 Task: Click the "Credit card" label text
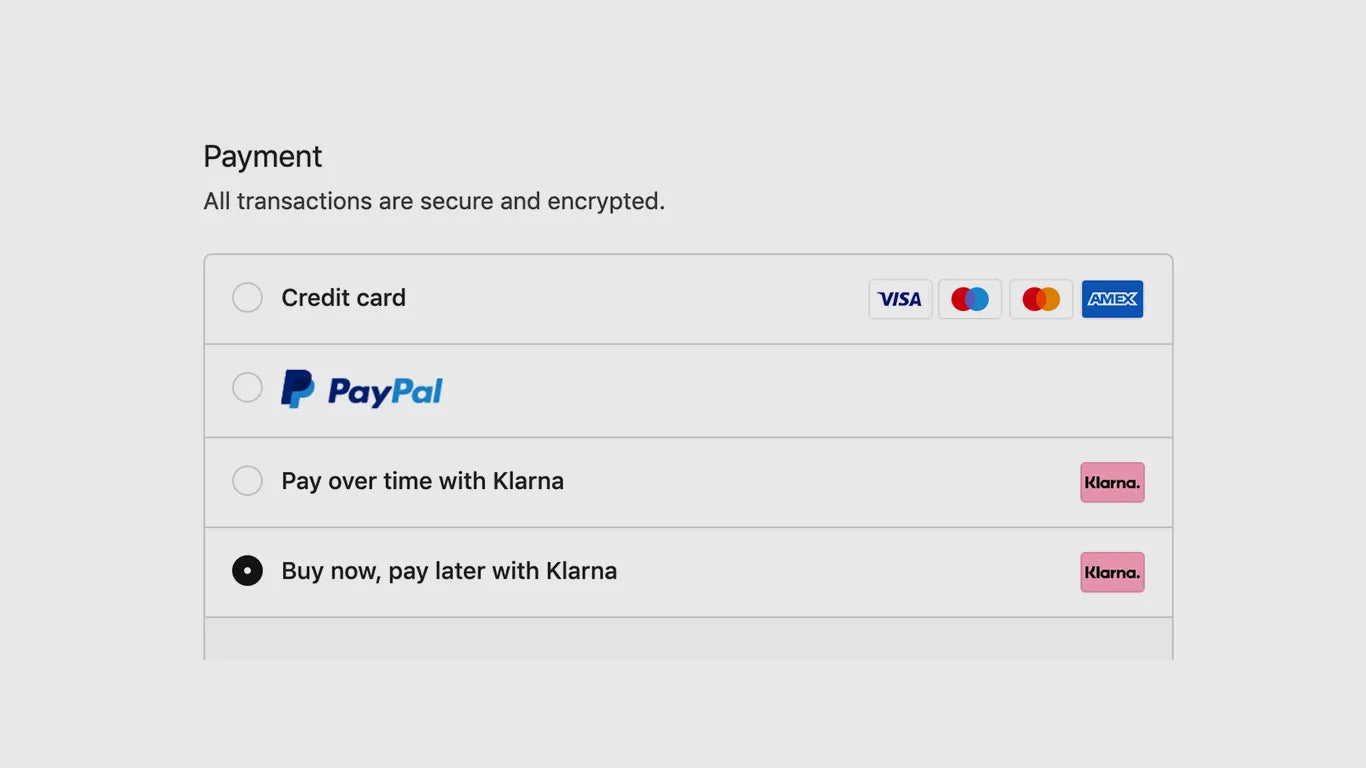point(343,298)
